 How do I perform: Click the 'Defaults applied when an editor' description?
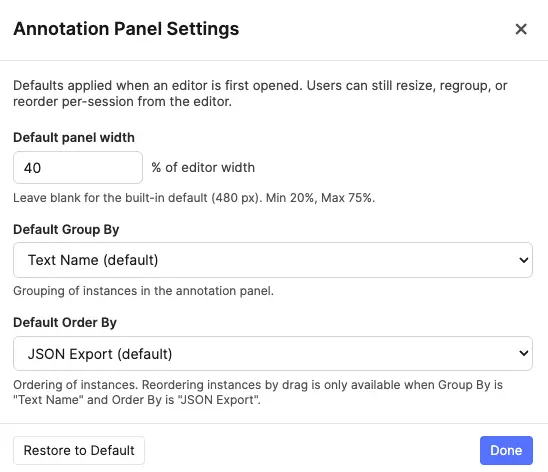pyautogui.click(x=260, y=93)
